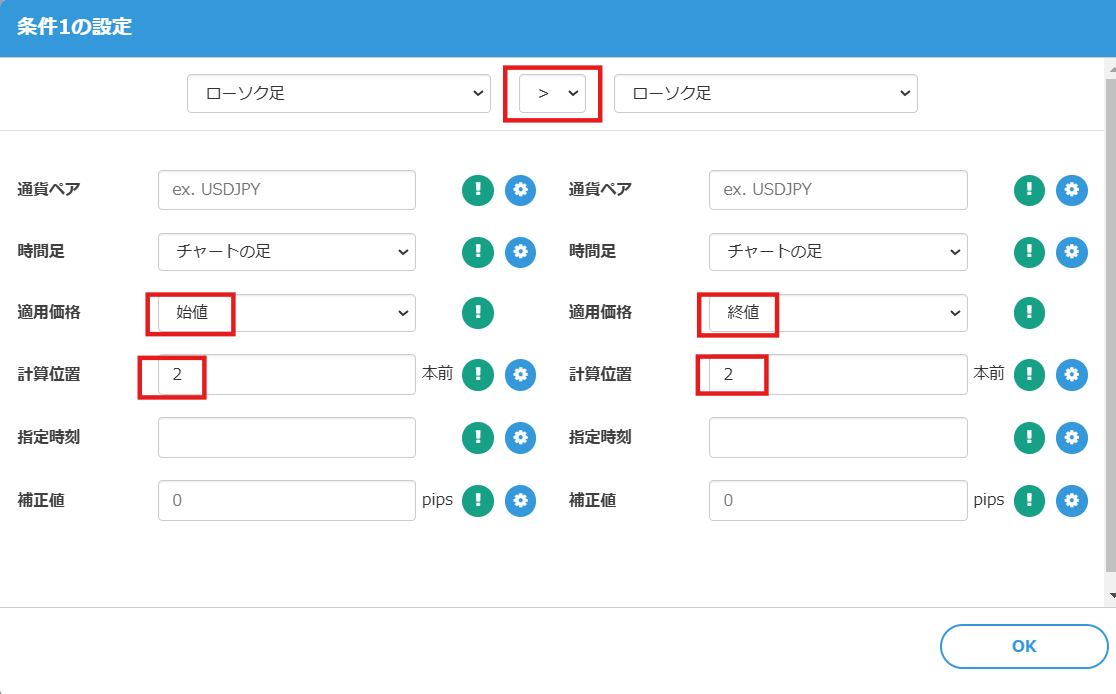Click right 計算位置 blue gear icon

(1072, 375)
